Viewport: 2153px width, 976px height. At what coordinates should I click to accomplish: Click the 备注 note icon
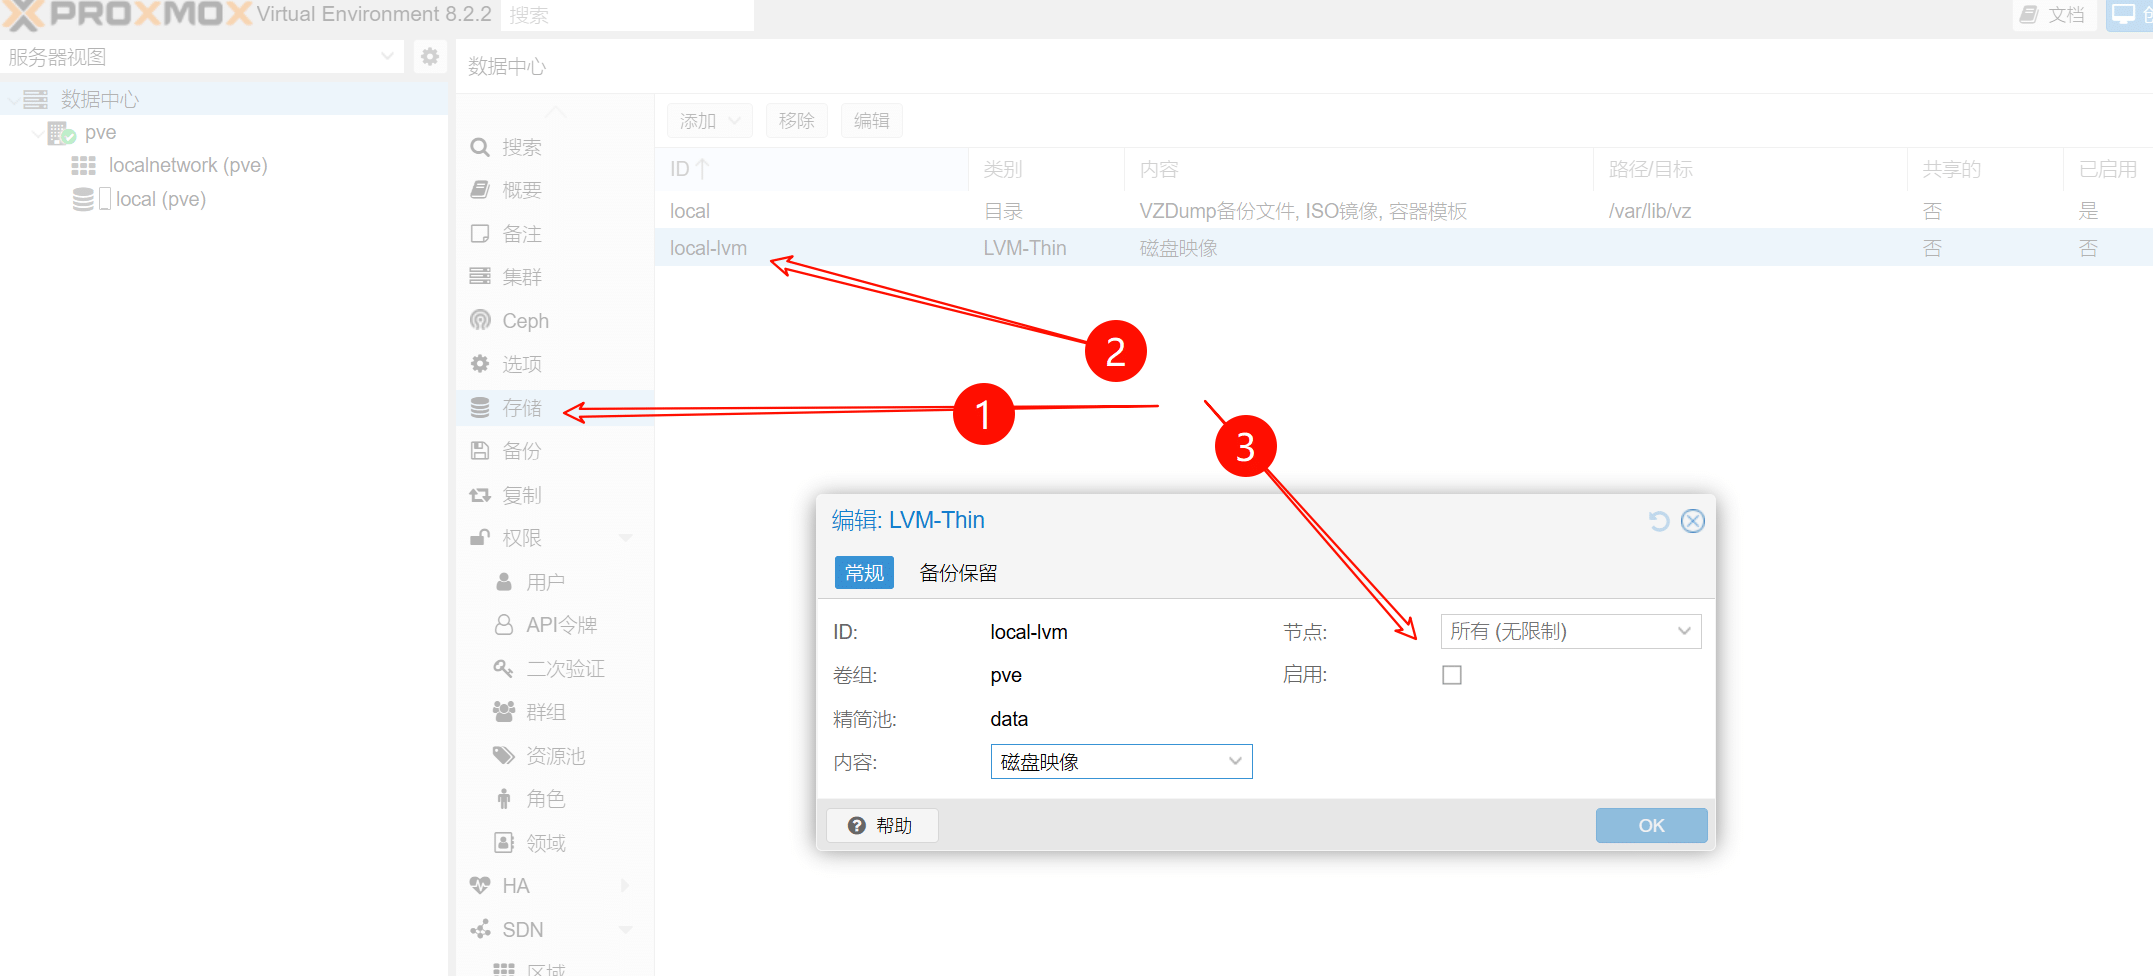[x=480, y=234]
